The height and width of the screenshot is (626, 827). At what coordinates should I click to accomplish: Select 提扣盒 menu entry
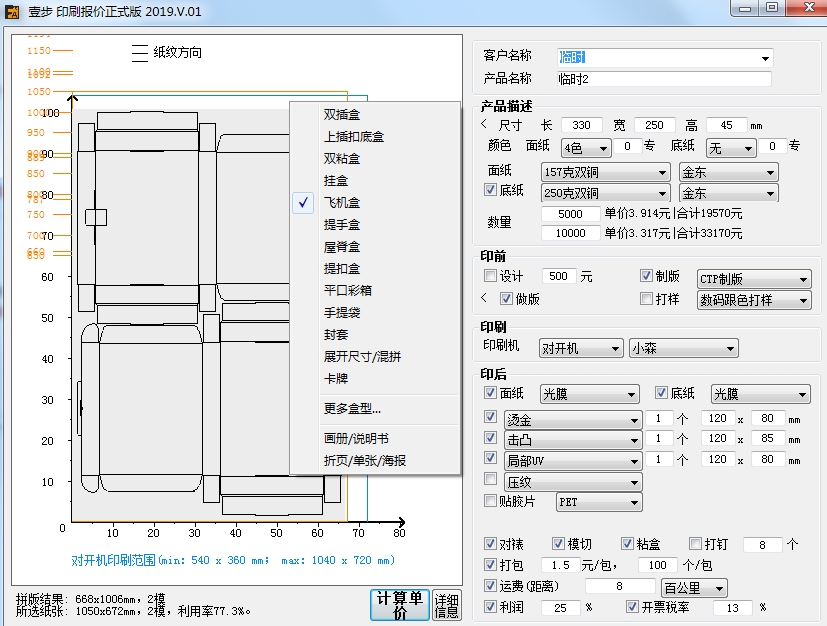pyautogui.click(x=342, y=268)
